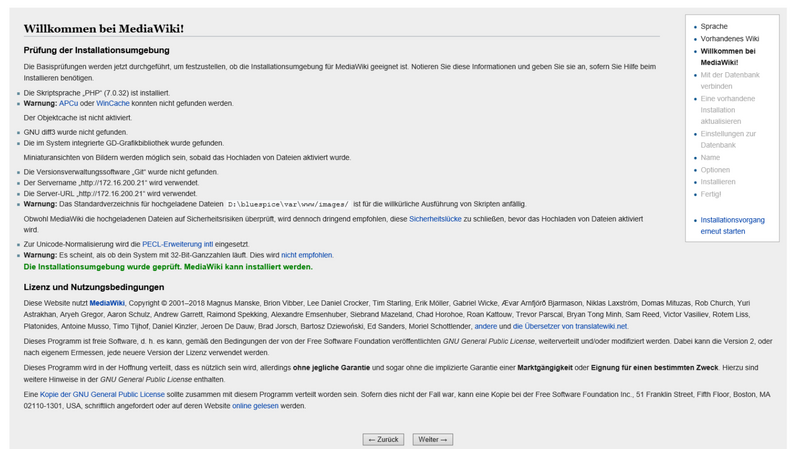Select the 'Vorhandenes Wiki' sidebar step
This screenshot has height=449, width=800.
pyautogui.click(x=729, y=39)
